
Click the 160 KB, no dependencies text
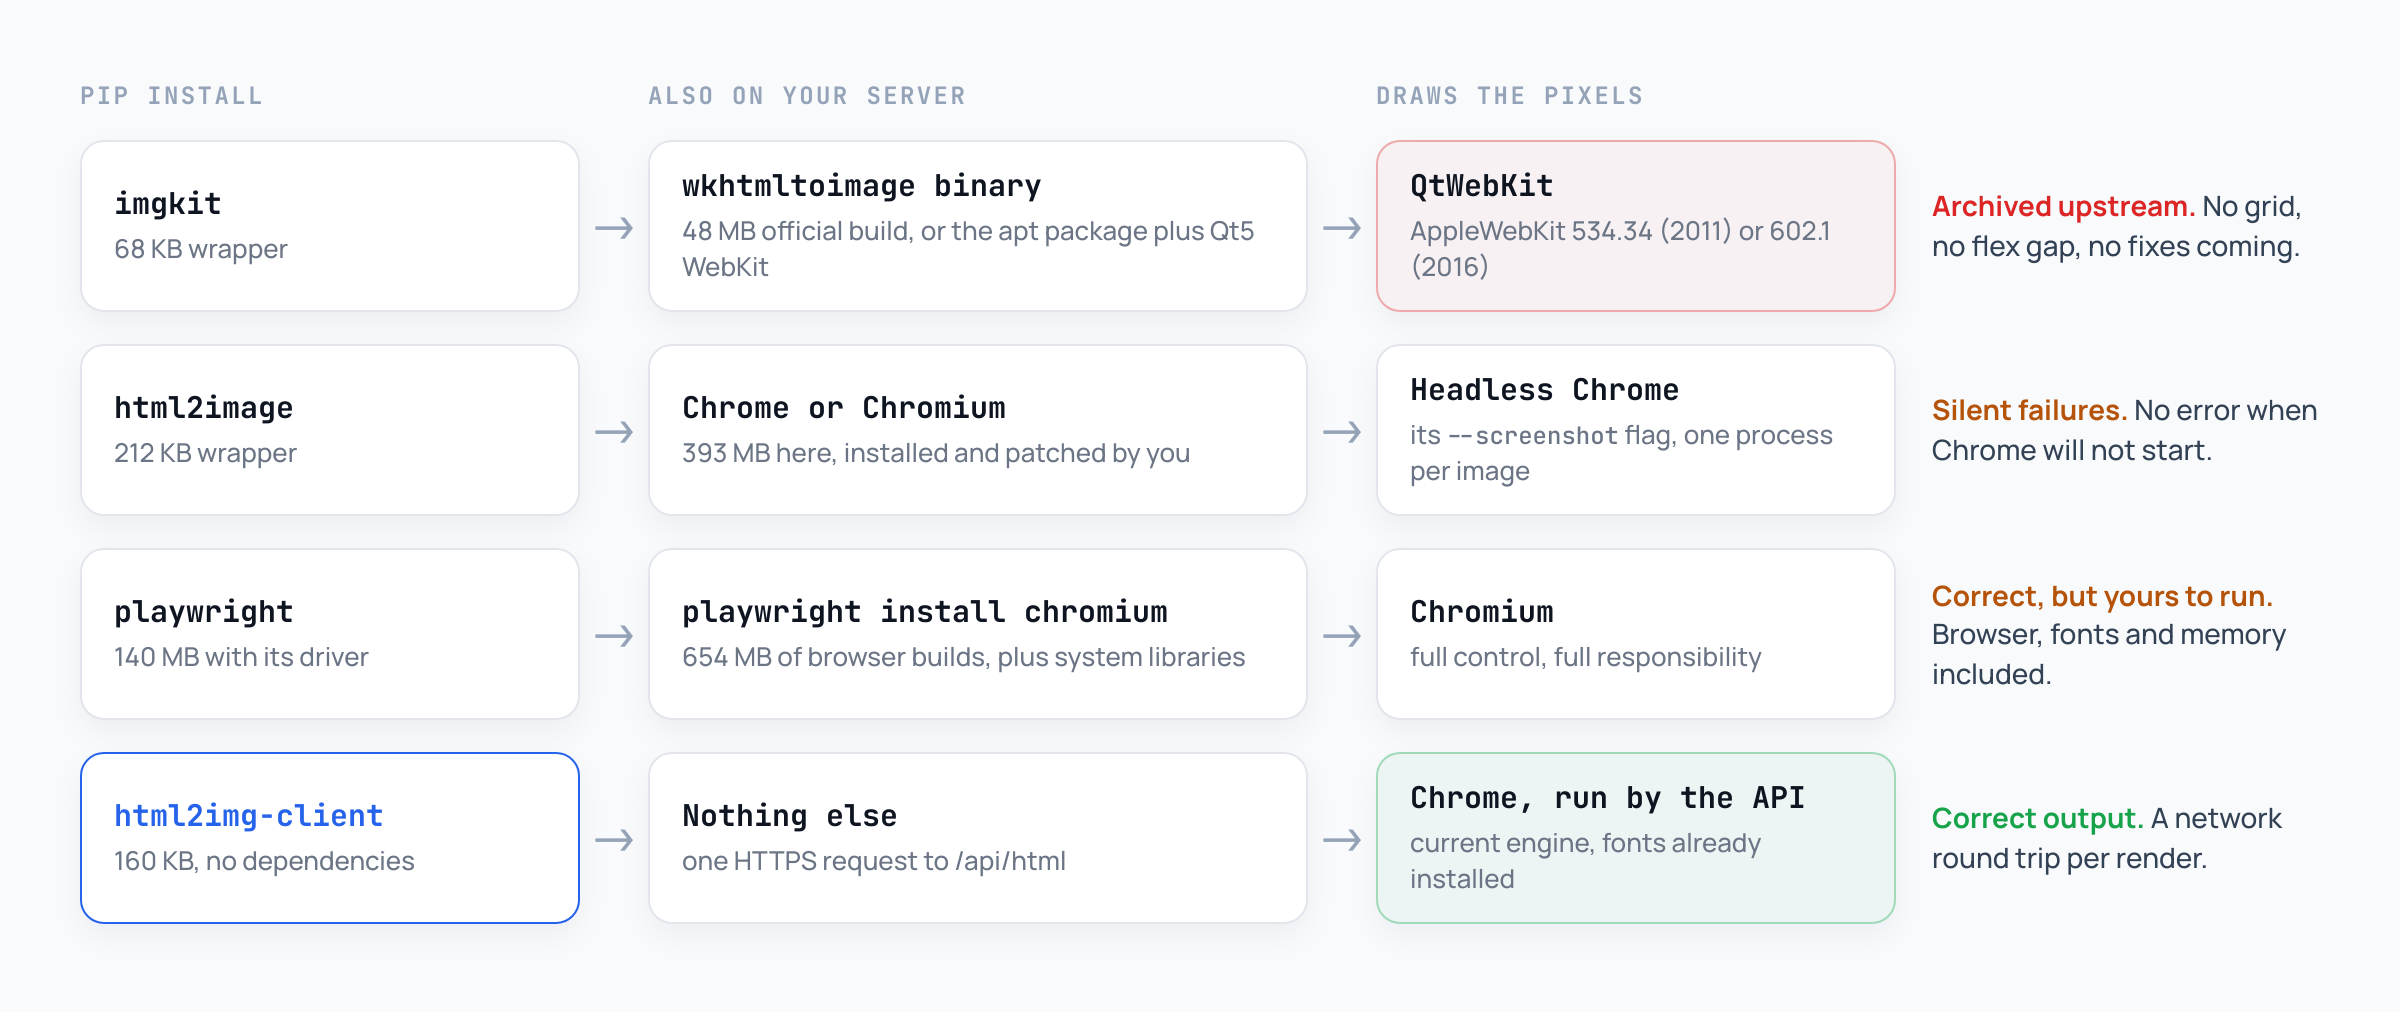[x=264, y=861]
